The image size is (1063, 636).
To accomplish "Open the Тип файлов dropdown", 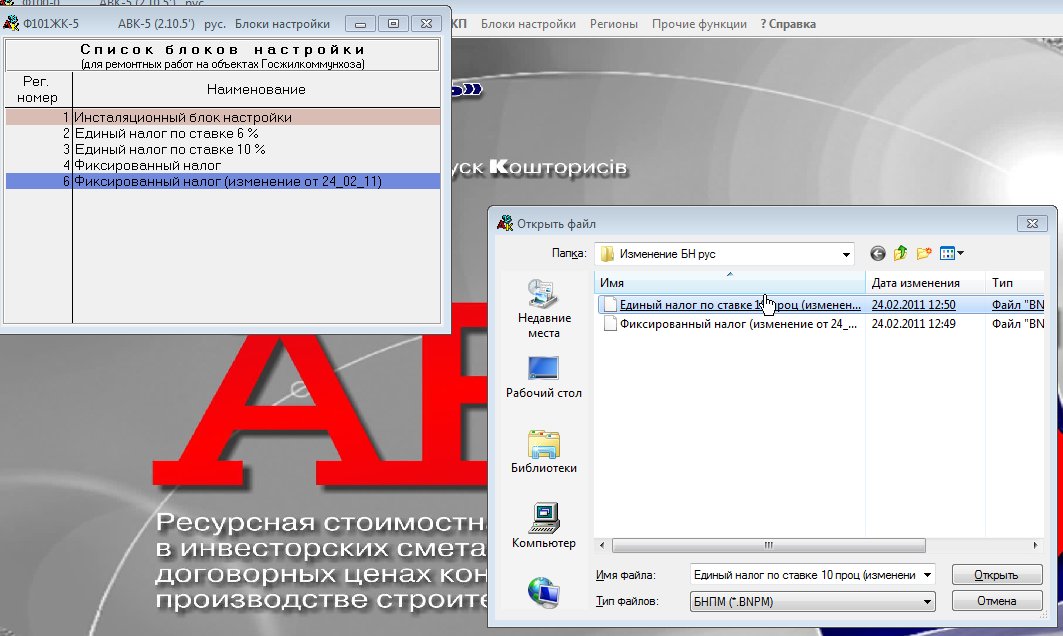I will click(x=929, y=601).
